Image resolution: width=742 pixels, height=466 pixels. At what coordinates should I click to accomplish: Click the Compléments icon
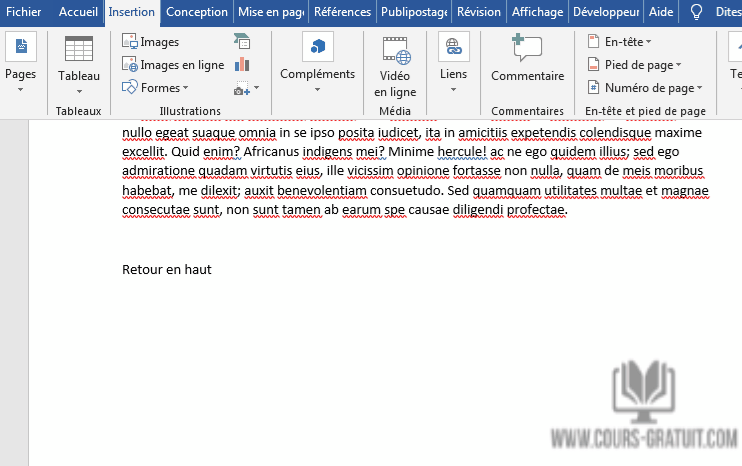318,46
